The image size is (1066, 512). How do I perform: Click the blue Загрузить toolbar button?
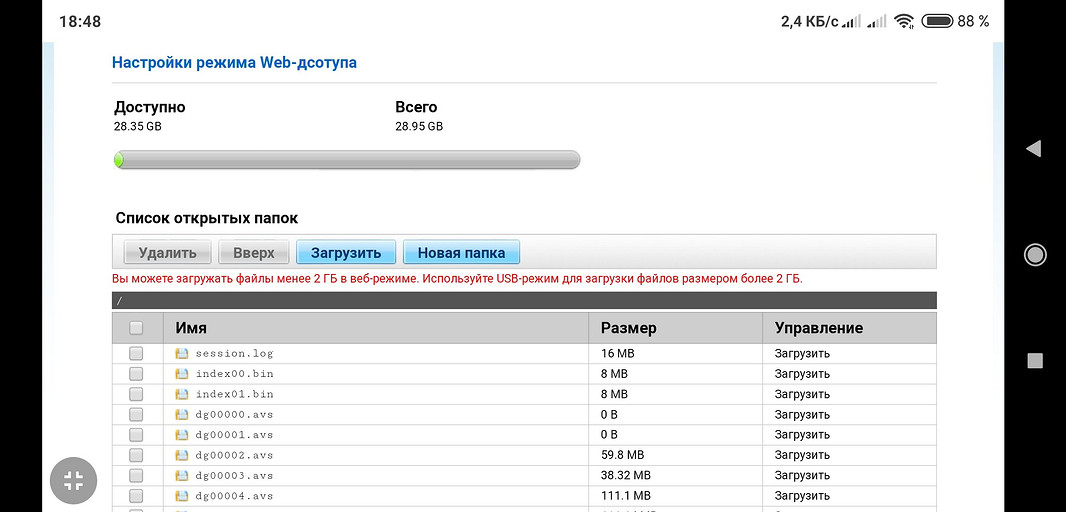pos(346,252)
